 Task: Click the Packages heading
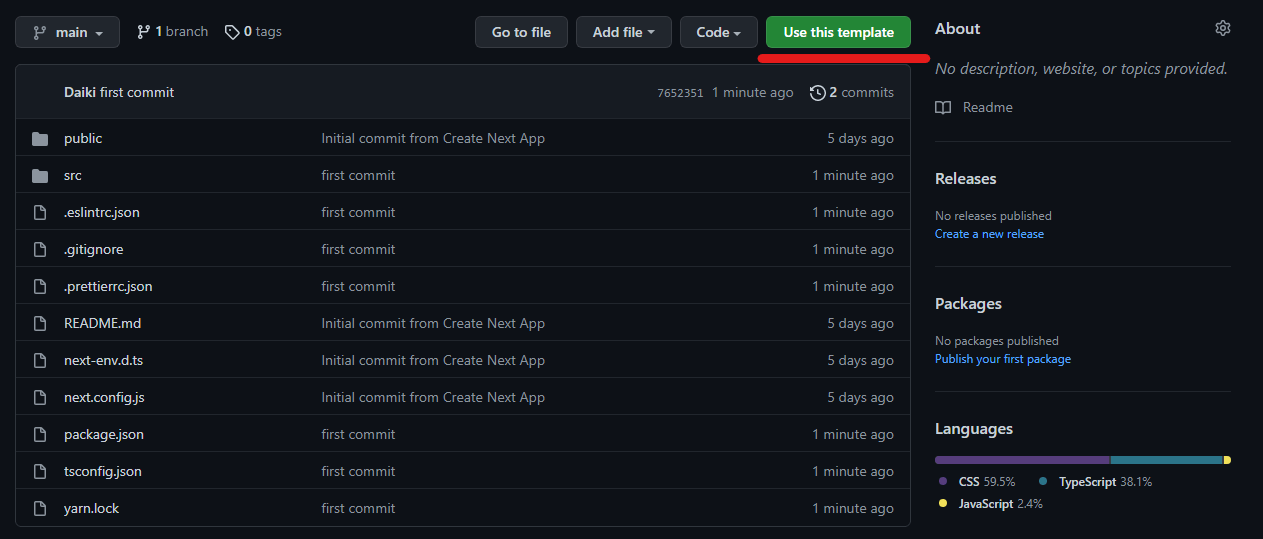click(x=968, y=304)
